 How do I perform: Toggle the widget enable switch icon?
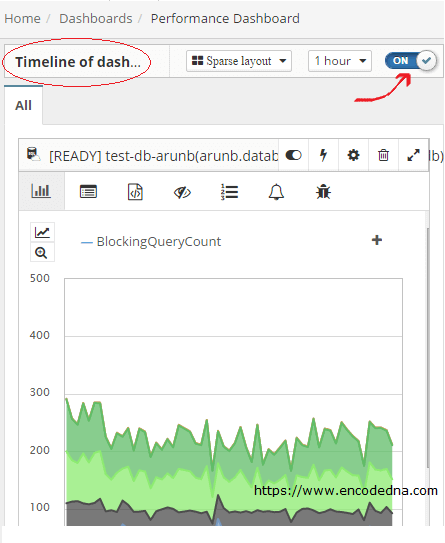click(x=293, y=155)
